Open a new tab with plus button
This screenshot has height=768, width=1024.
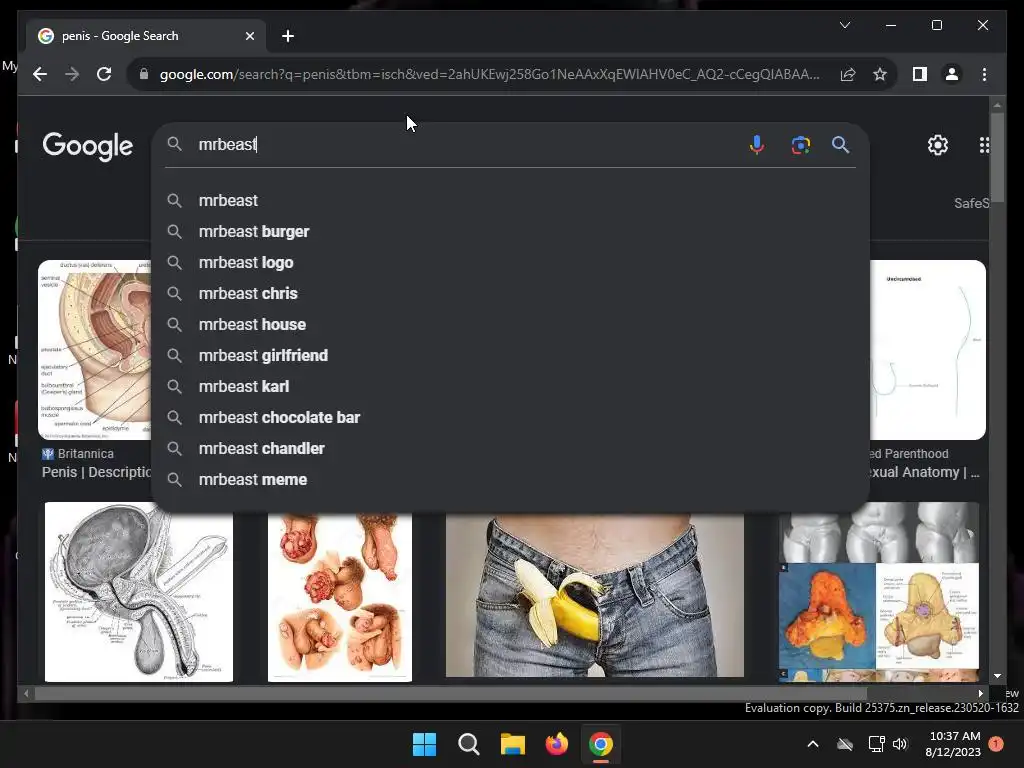click(288, 36)
